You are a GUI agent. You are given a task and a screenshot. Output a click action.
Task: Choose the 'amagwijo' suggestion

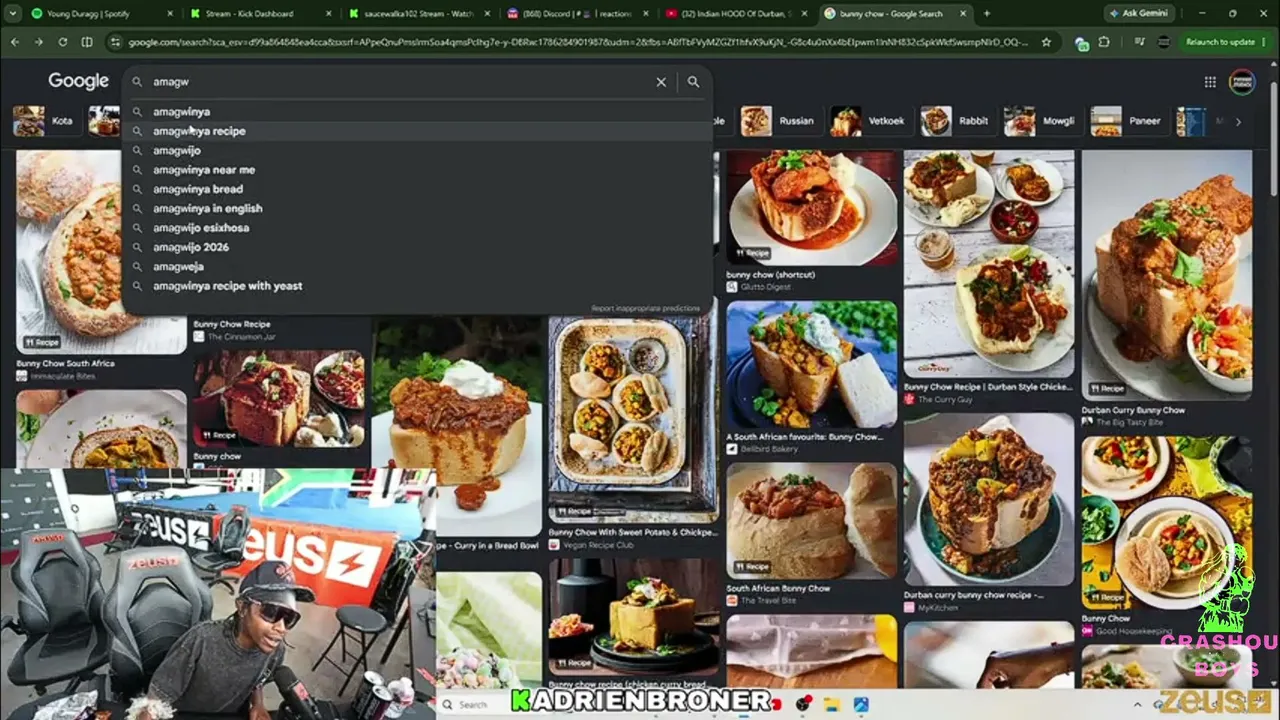click(418, 150)
